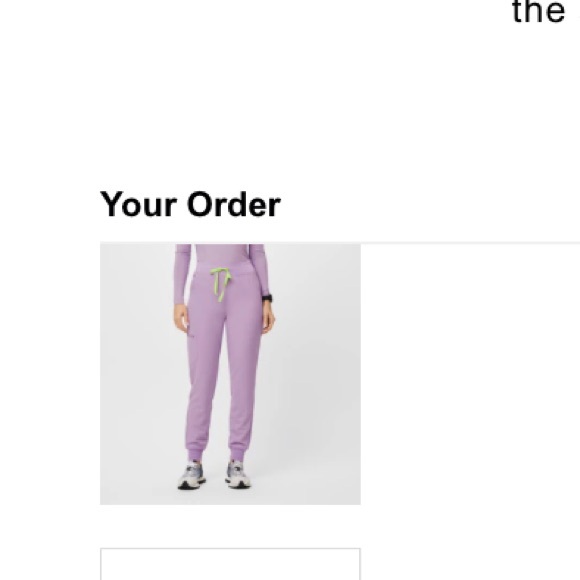Image resolution: width=580 pixels, height=580 pixels.
Task: Click the top border of the lower box
Action: click(230, 549)
